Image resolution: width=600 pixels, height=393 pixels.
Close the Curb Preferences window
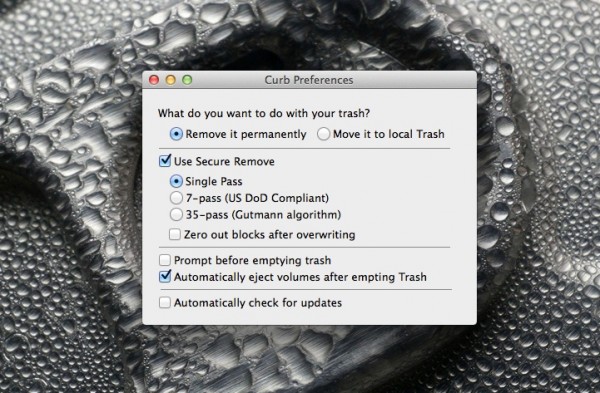154,80
